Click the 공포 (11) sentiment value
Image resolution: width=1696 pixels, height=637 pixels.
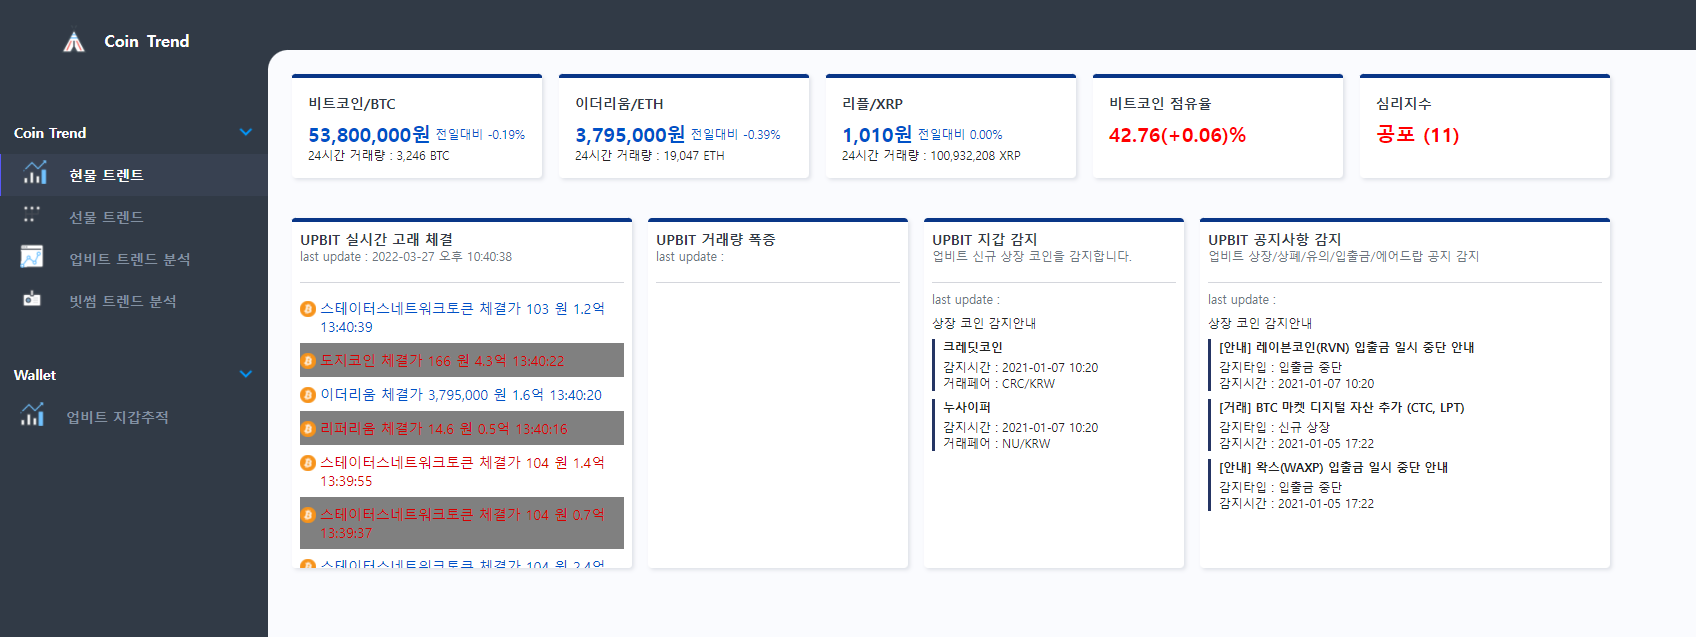1417,135
